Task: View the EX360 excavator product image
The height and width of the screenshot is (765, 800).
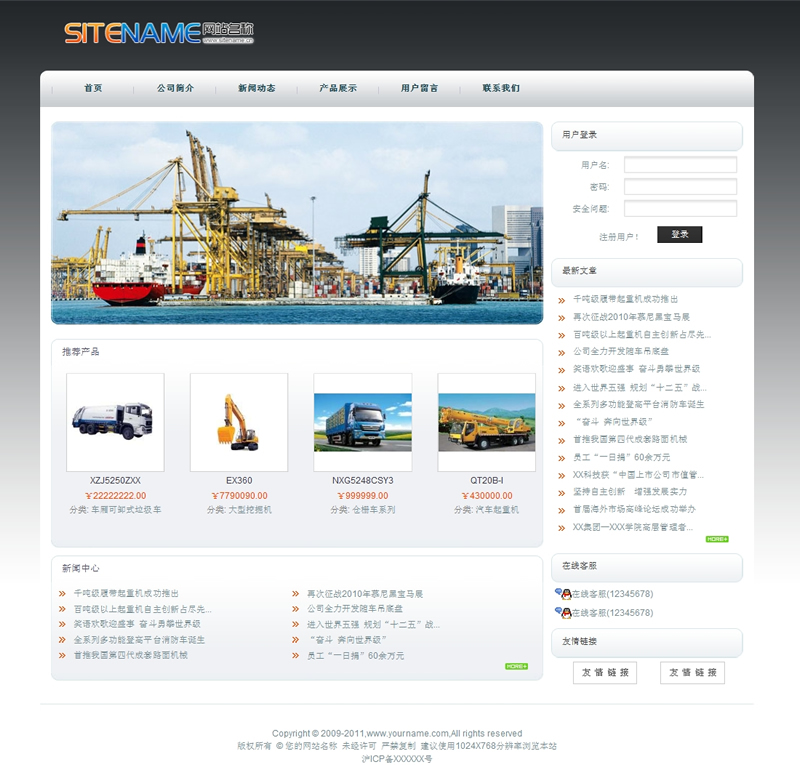Action: point(238,422)
